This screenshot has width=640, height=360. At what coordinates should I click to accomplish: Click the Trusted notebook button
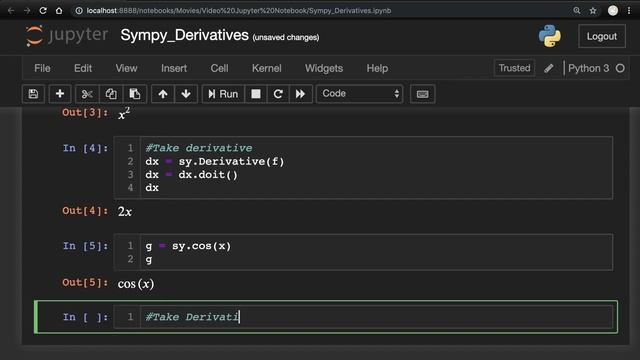pyautogui.click(x=514, y=68)
